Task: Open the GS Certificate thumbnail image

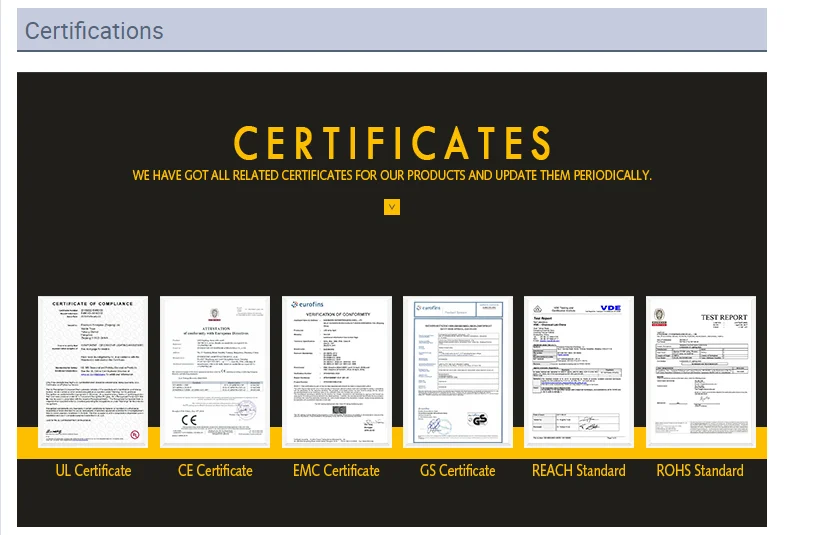Action: pos(458,370)
